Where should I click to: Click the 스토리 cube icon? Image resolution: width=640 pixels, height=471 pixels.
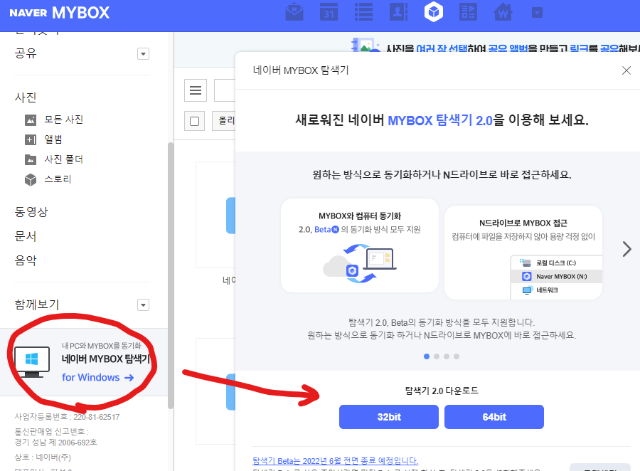(31, 180)
